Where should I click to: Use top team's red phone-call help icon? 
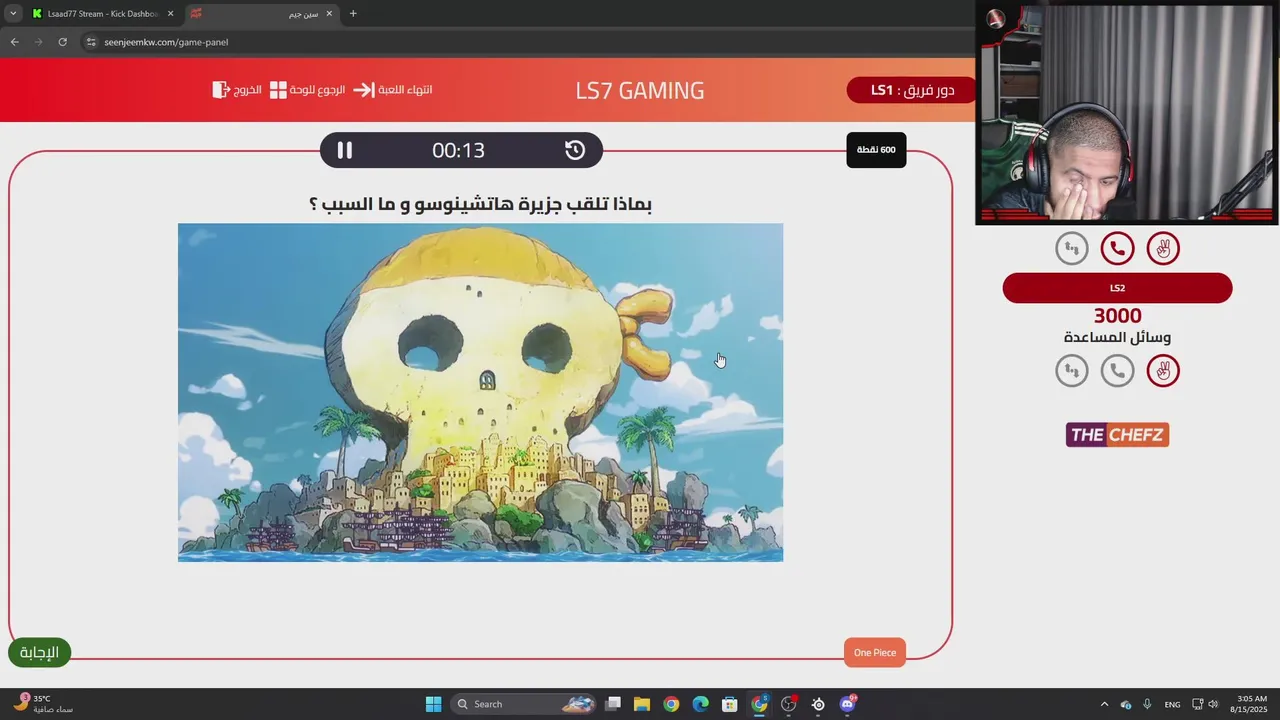tap(1117, 248)
